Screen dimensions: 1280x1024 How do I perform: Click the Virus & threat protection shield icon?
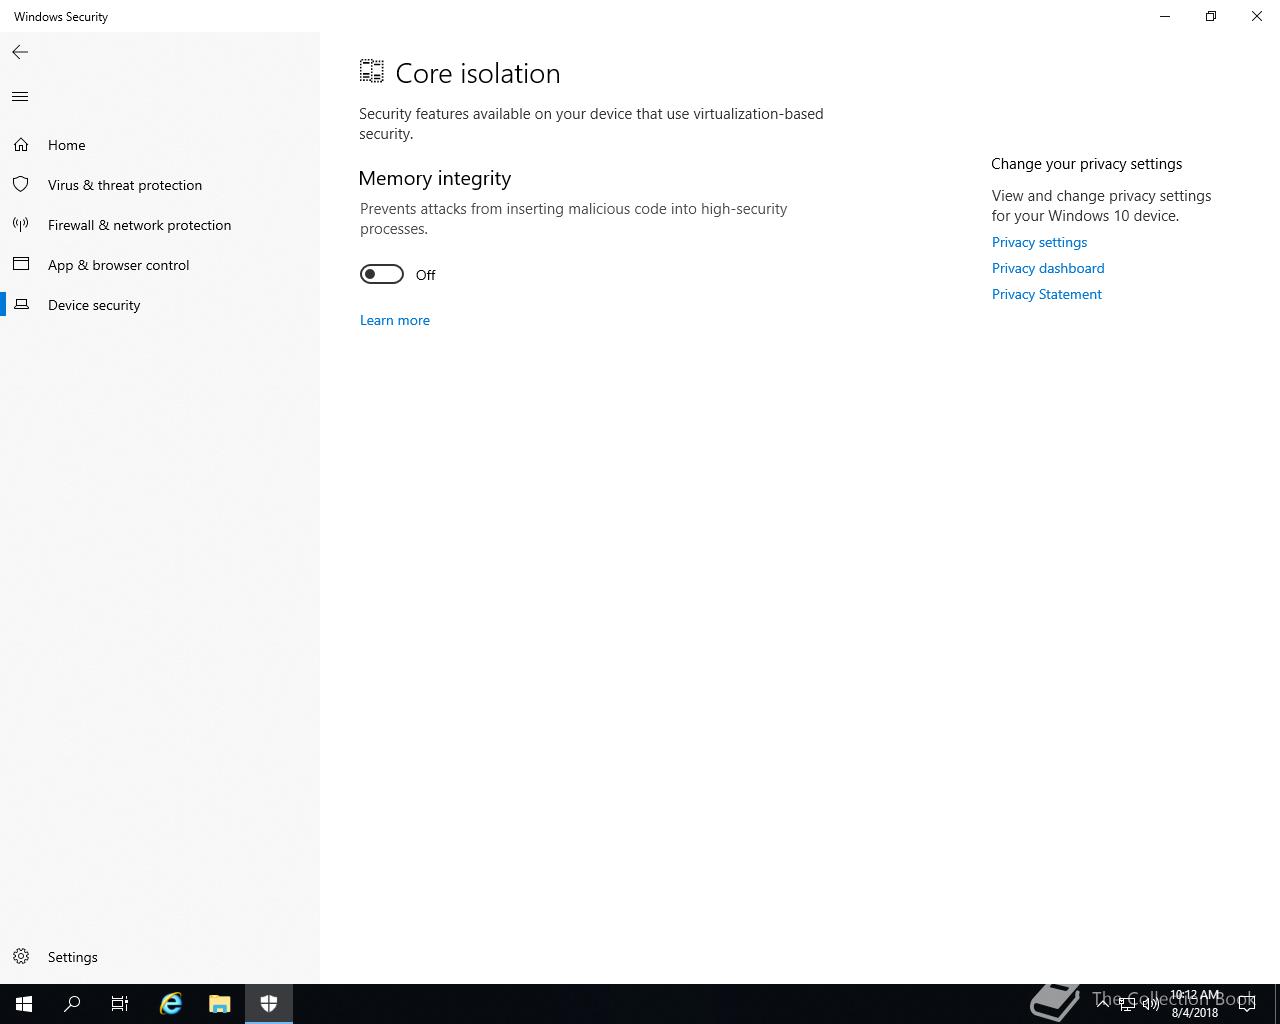[x=21, y=185]
